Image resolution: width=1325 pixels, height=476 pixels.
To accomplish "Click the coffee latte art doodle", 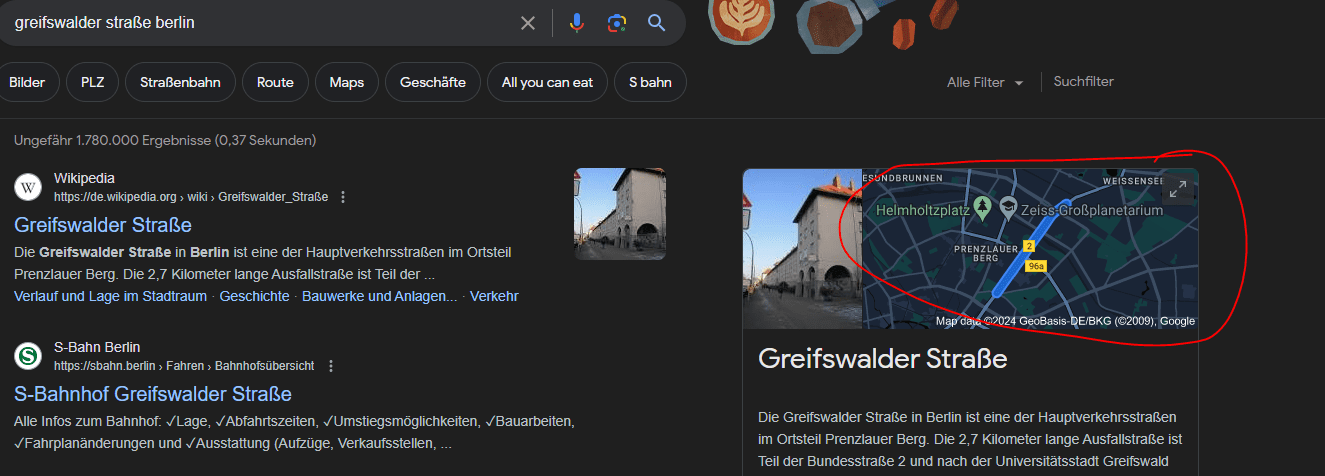I will (743, 21).
